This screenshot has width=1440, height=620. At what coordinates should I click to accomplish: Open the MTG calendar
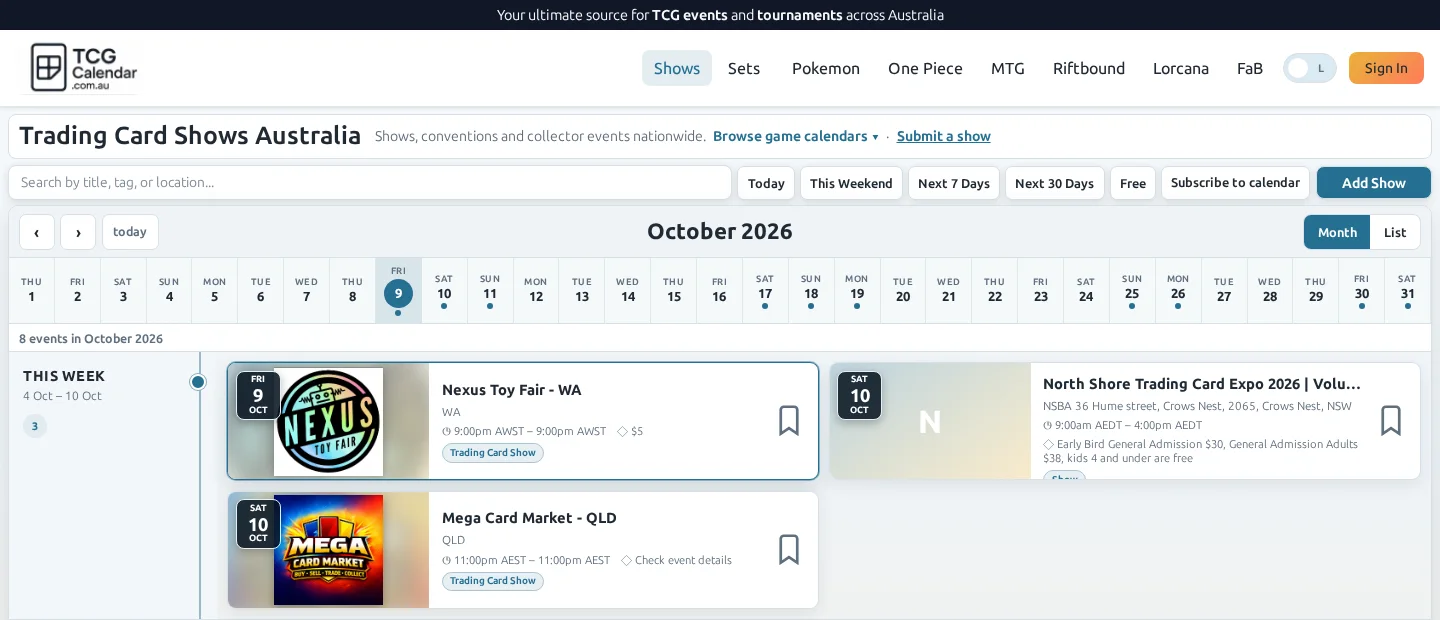[1008, 68]
